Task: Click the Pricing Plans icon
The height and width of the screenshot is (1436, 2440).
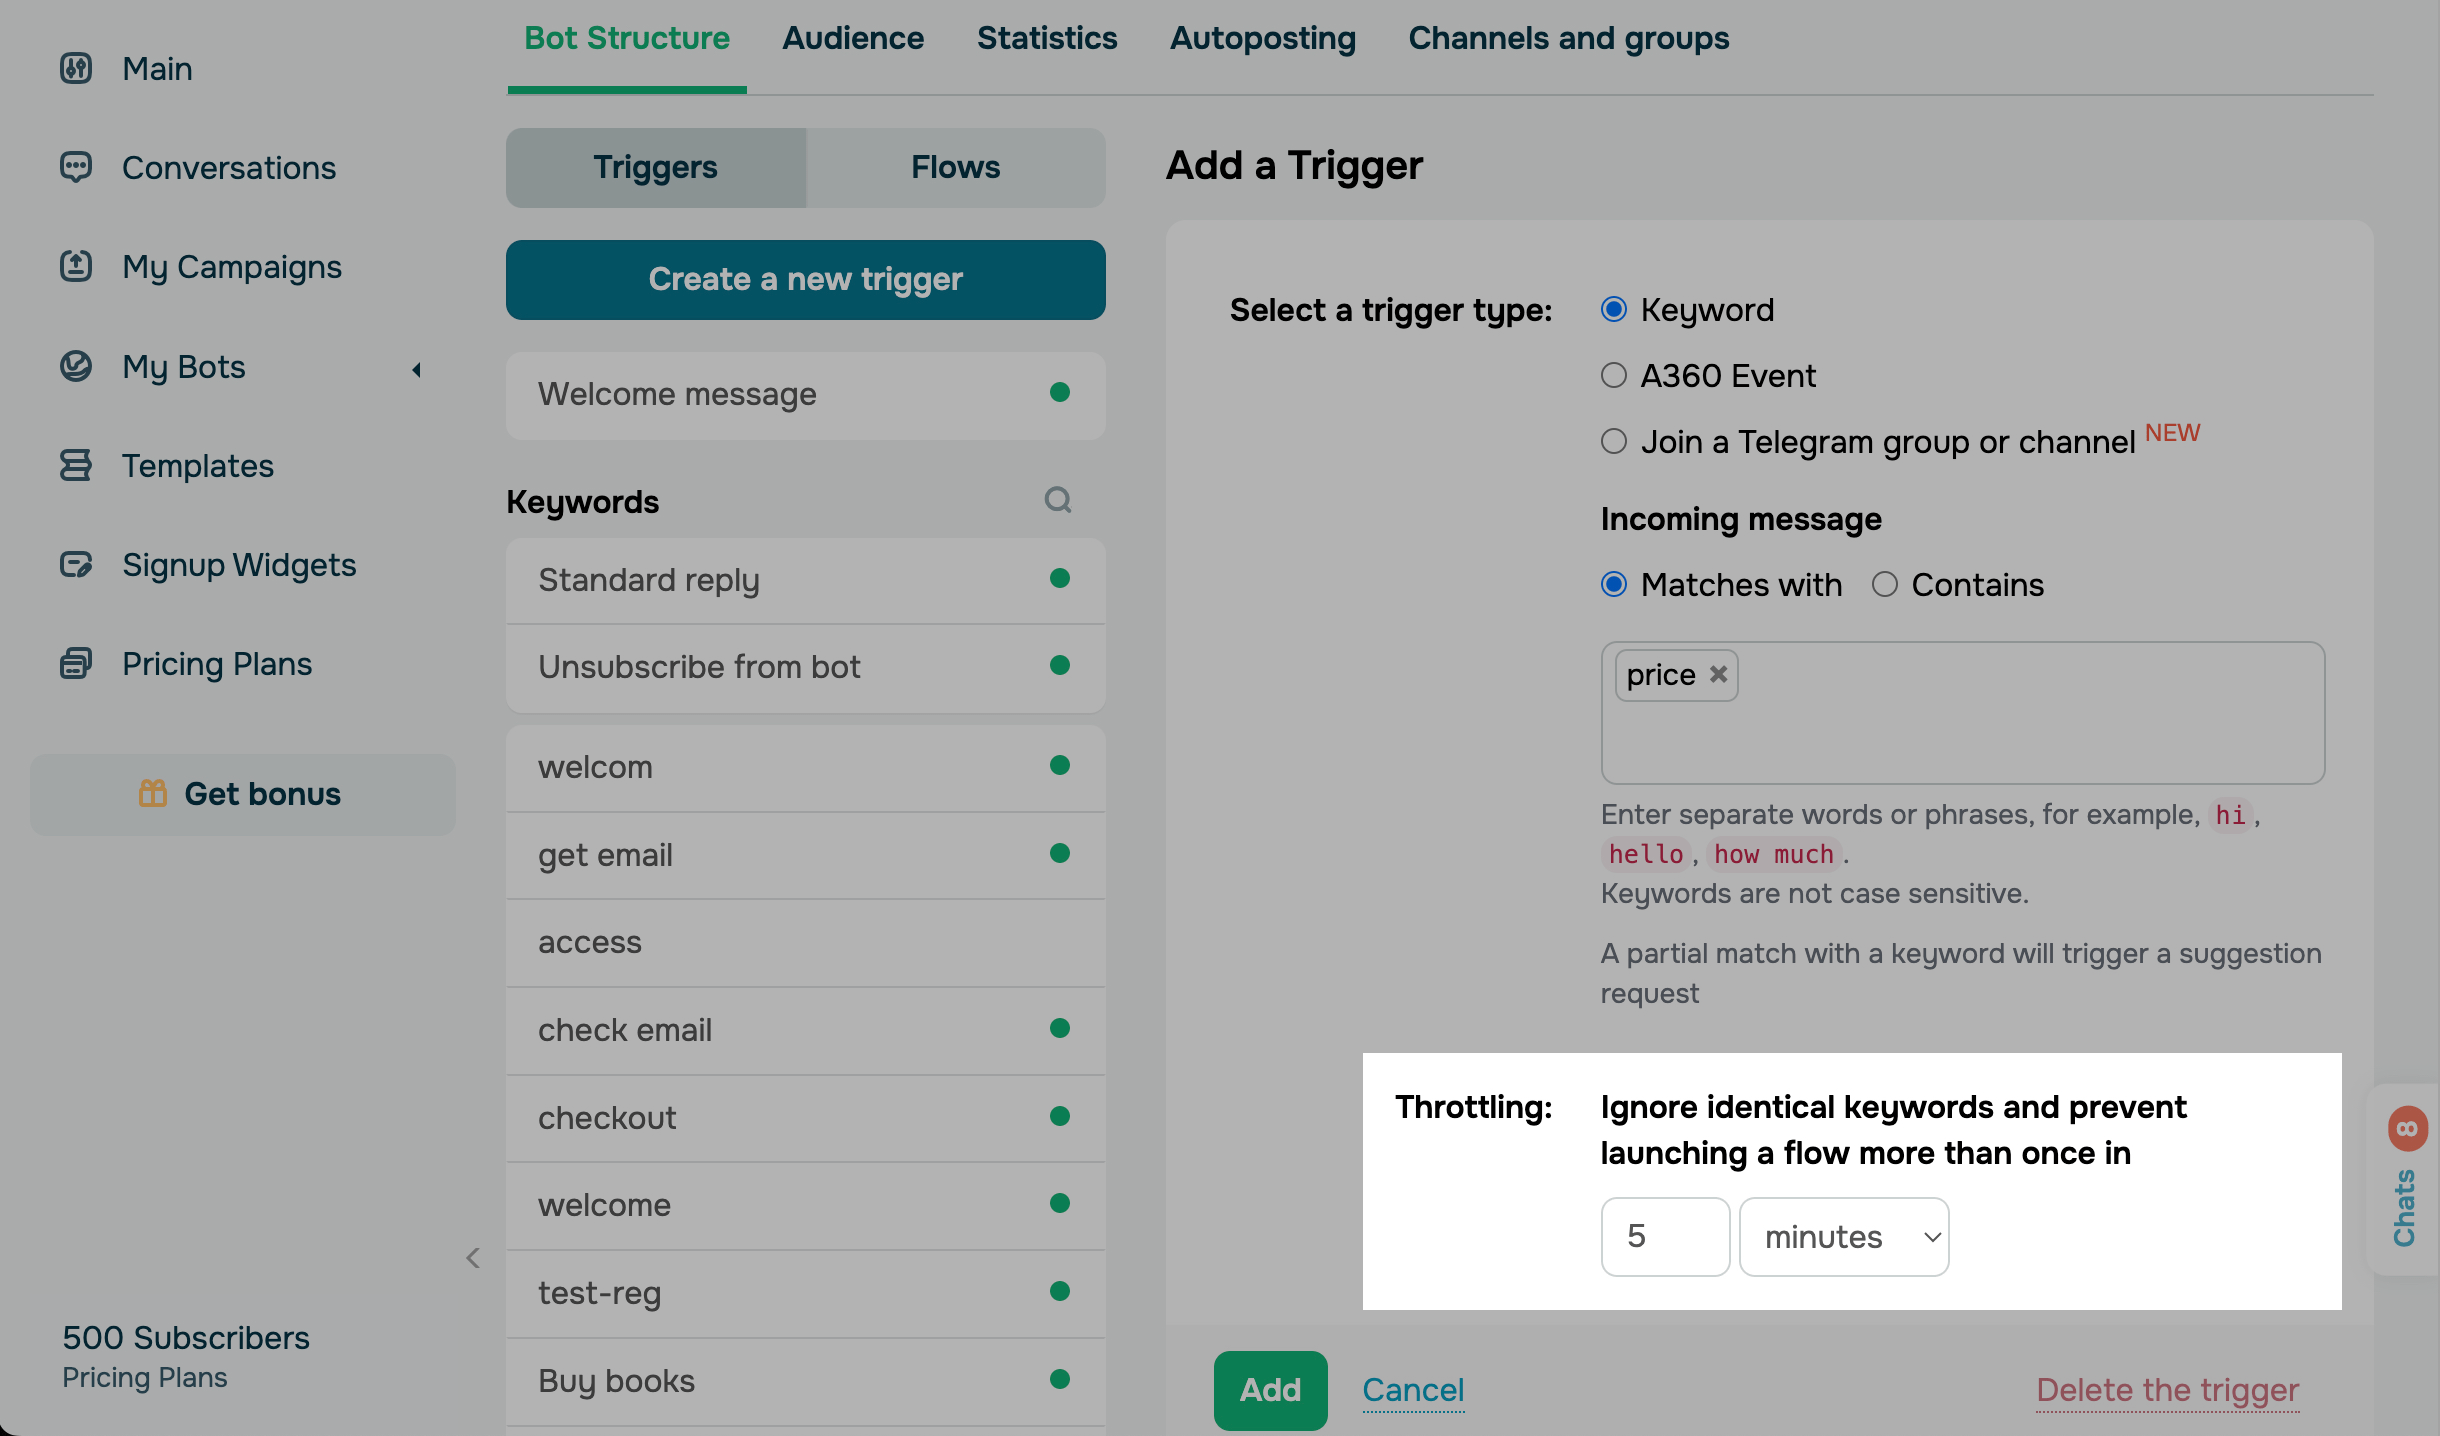Action: (76, 663)
